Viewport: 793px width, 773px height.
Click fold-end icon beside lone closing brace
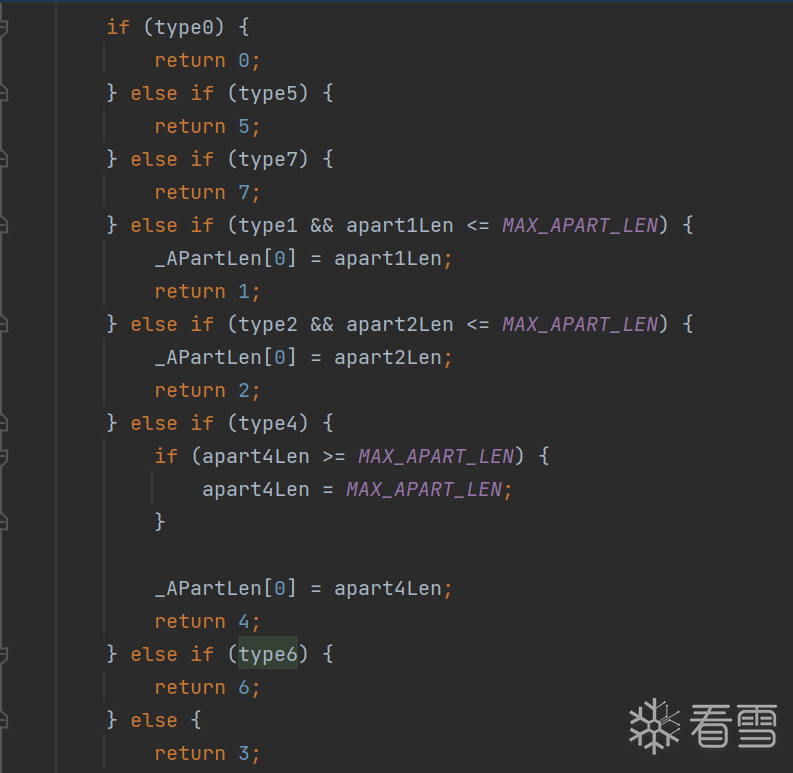tap(3, 522)
